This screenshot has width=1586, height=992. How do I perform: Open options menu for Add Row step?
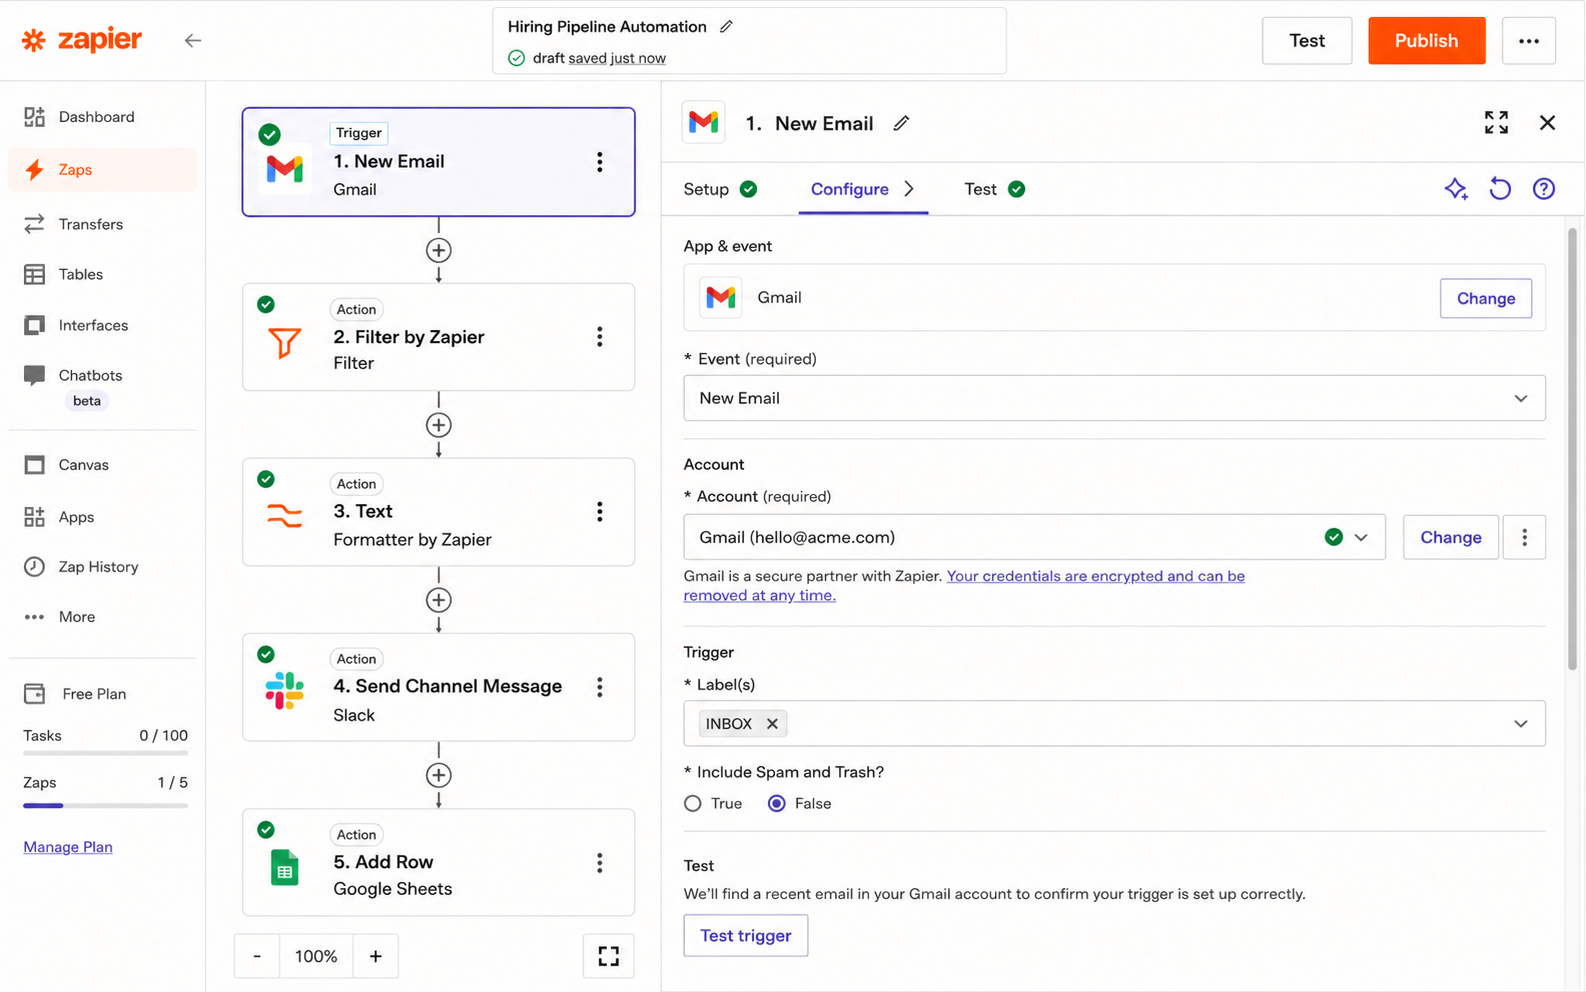(x=599, y=863)
